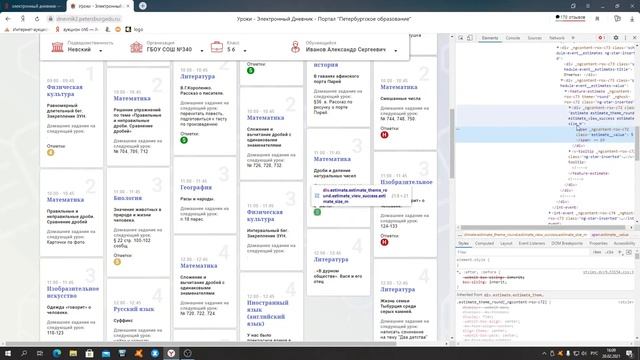Switch to DevTools Console tab

pos(513,38)
